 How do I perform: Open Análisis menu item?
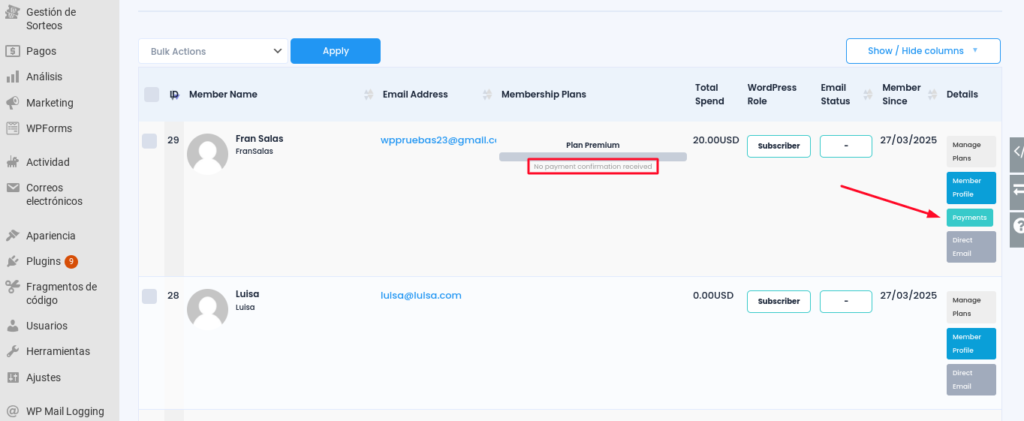coord(44,76)
